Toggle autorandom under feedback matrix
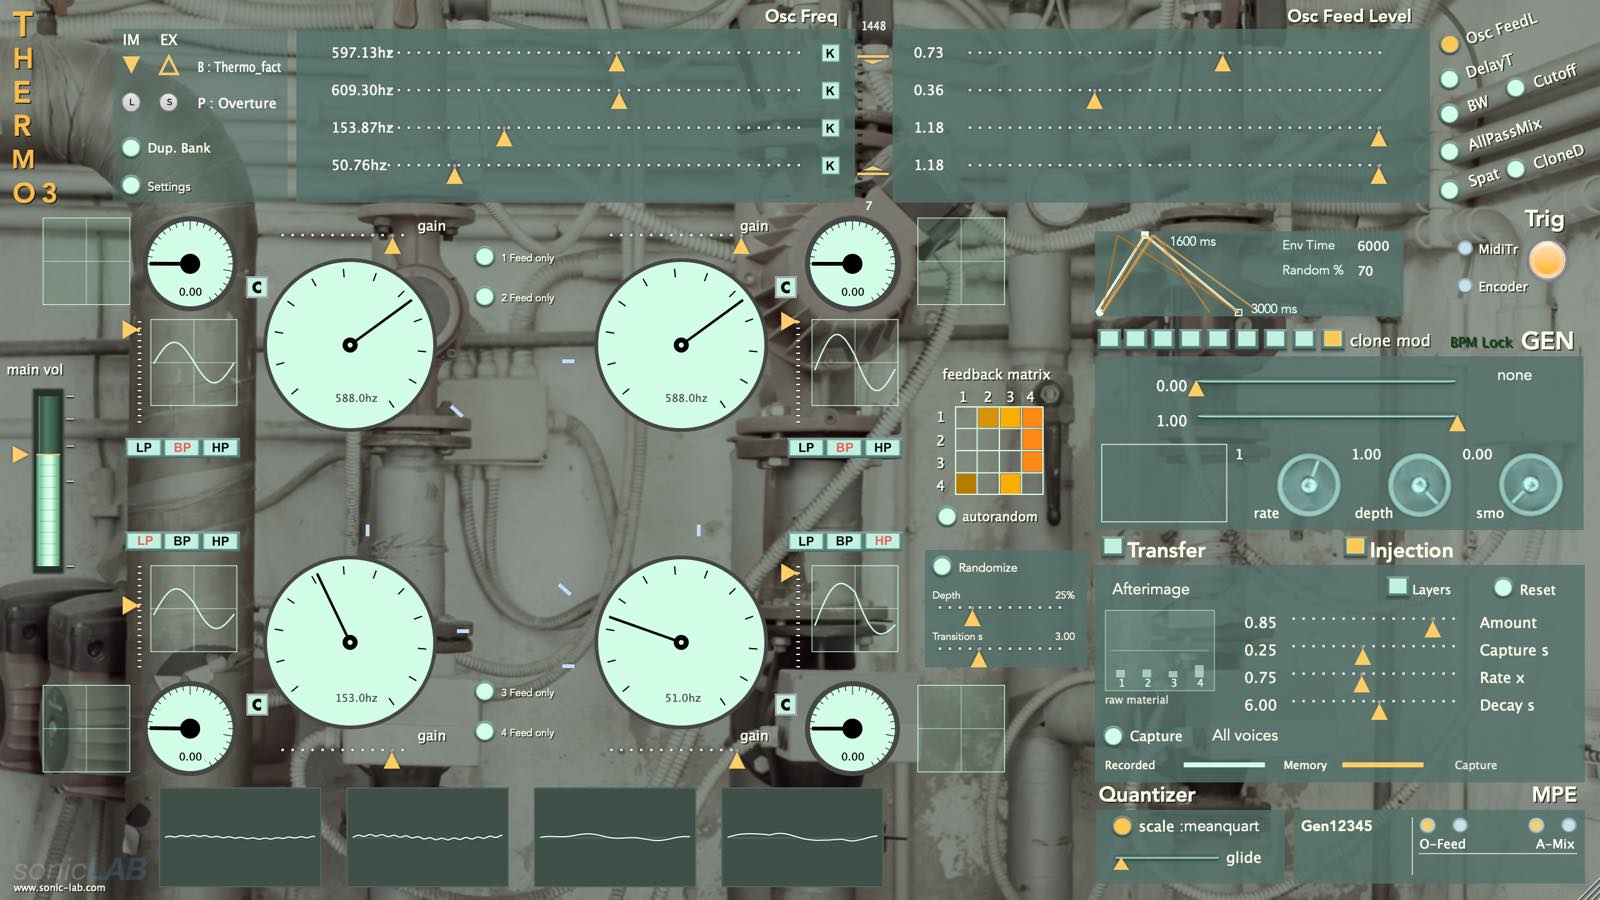Image resolution: width=1600 pixels, height=900 pixels. (946, 516)
